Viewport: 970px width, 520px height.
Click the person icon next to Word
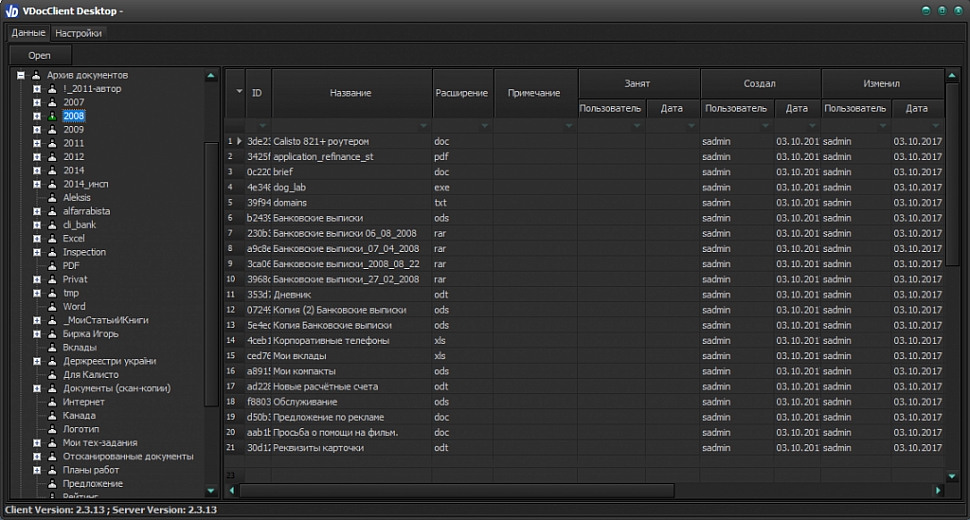point(53,307)
